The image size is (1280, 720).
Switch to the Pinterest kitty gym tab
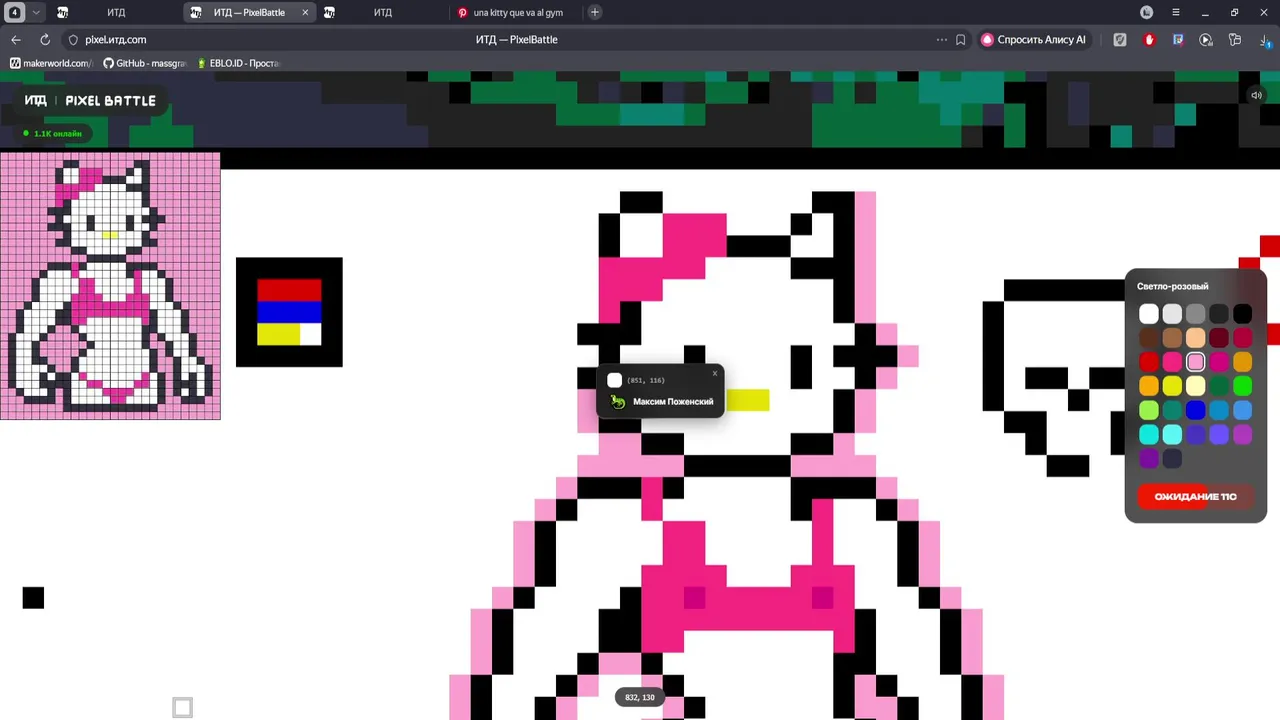pyautogui.click(x=511, y=13)
